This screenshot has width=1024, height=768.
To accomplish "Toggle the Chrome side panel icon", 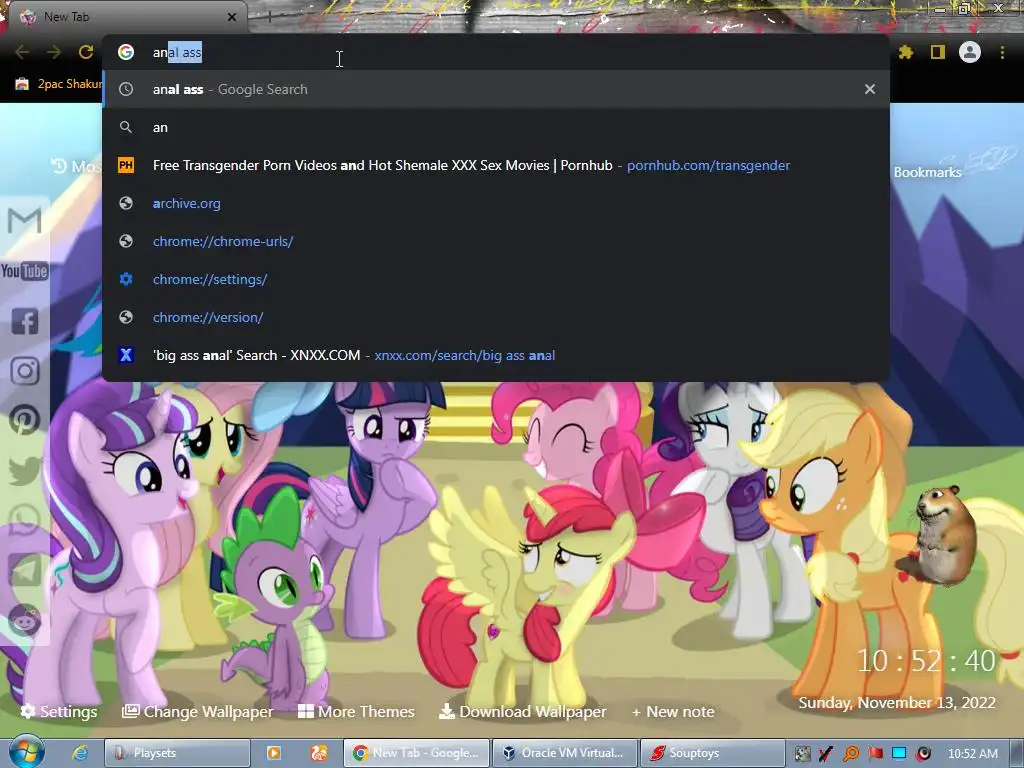I will (x=938, y=52).
